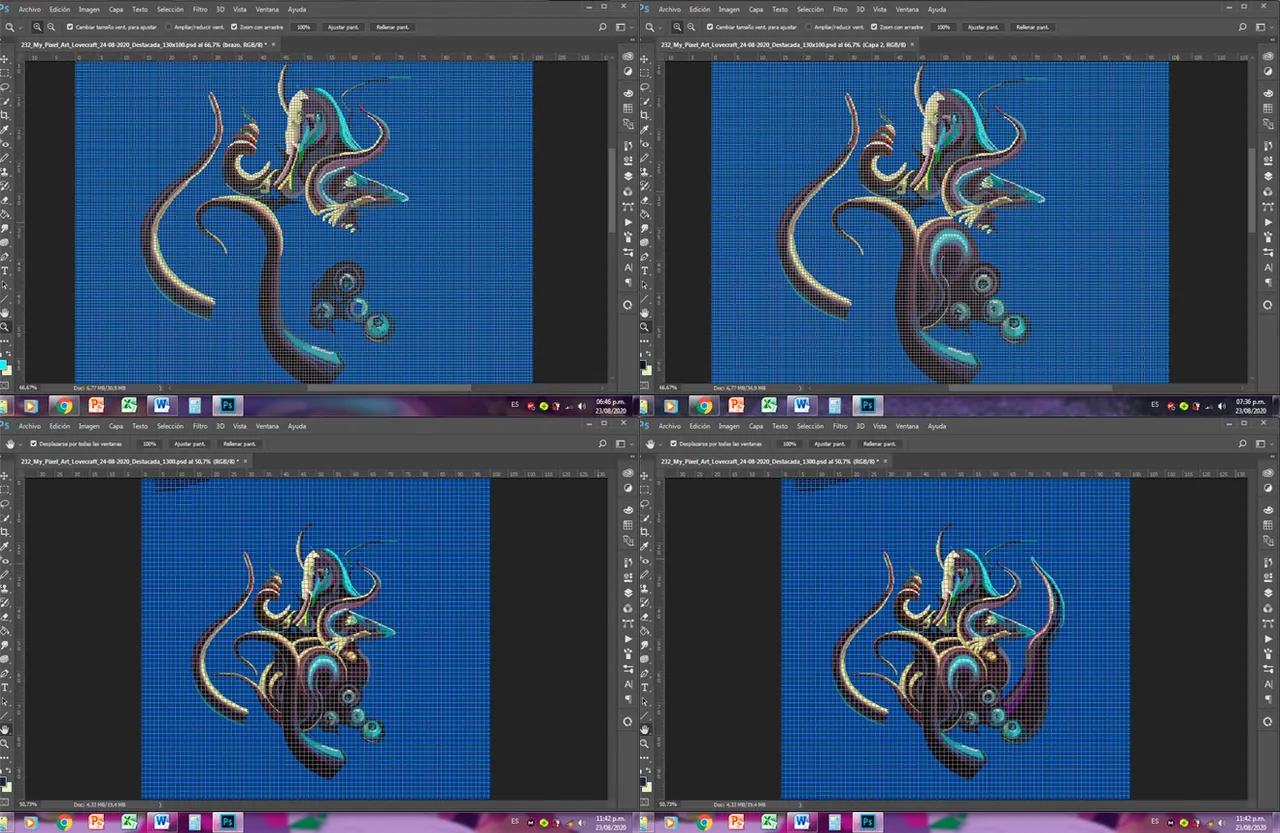Toggle 'Ampliar/reducir vent.' in the top-left window
The height and width of the screenshot is (833, 1280).
(x=168, y=27)
